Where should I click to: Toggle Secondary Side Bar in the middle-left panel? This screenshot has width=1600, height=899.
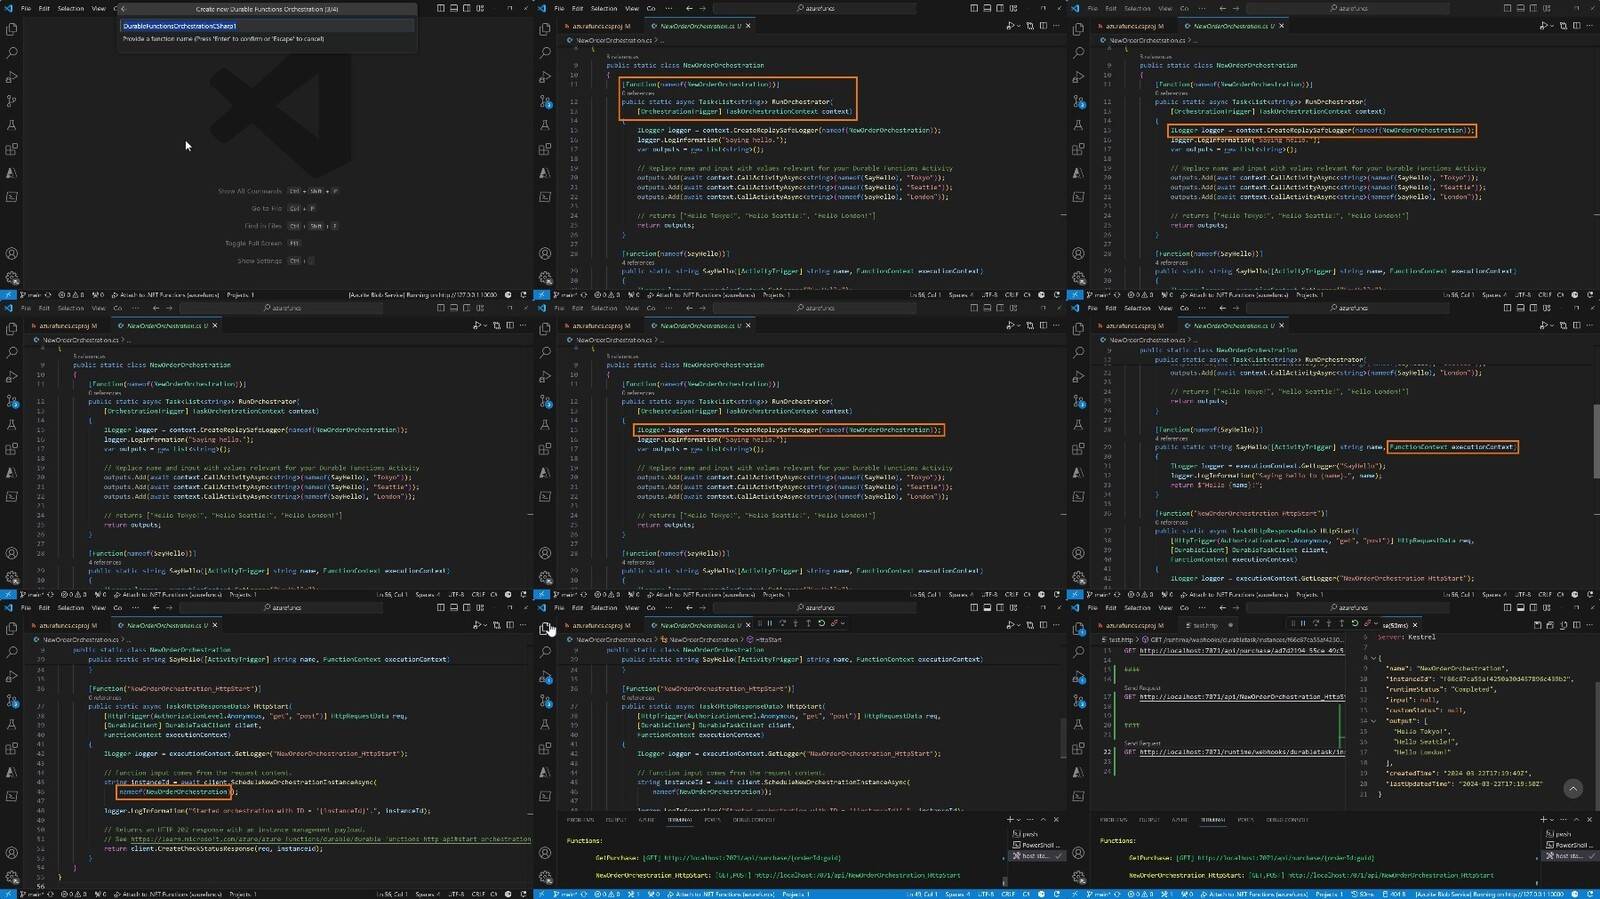(x=467, y=308)
